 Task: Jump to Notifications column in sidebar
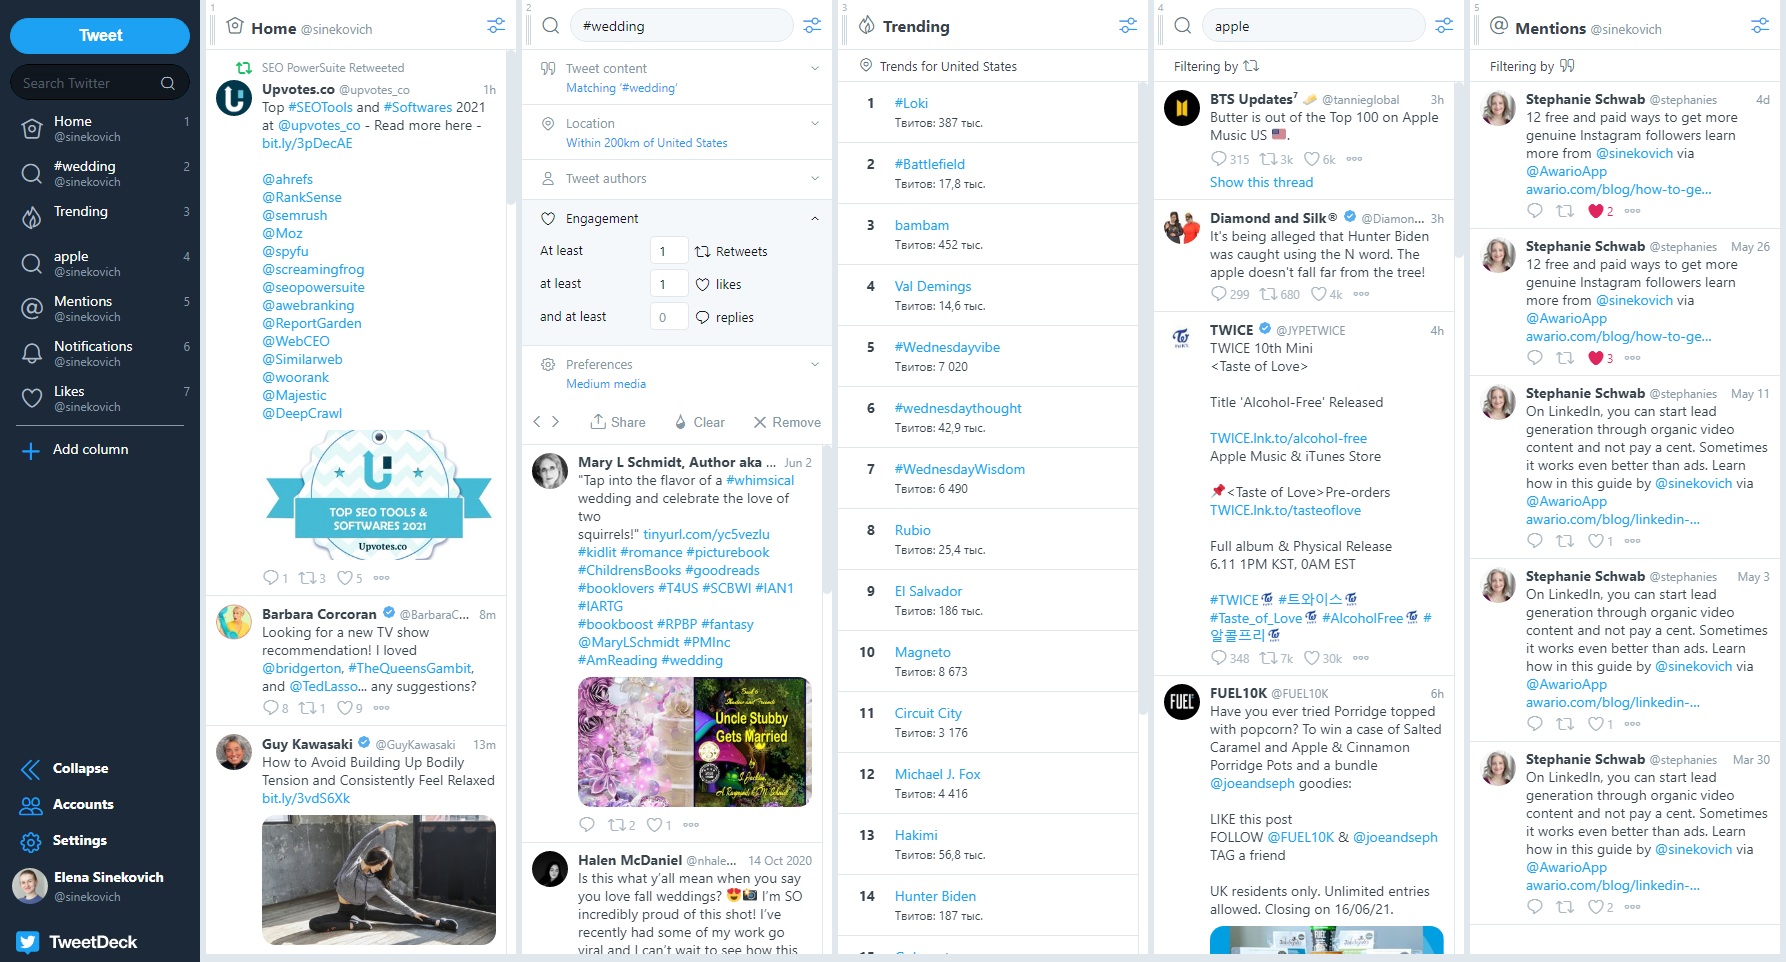(100, 353)
